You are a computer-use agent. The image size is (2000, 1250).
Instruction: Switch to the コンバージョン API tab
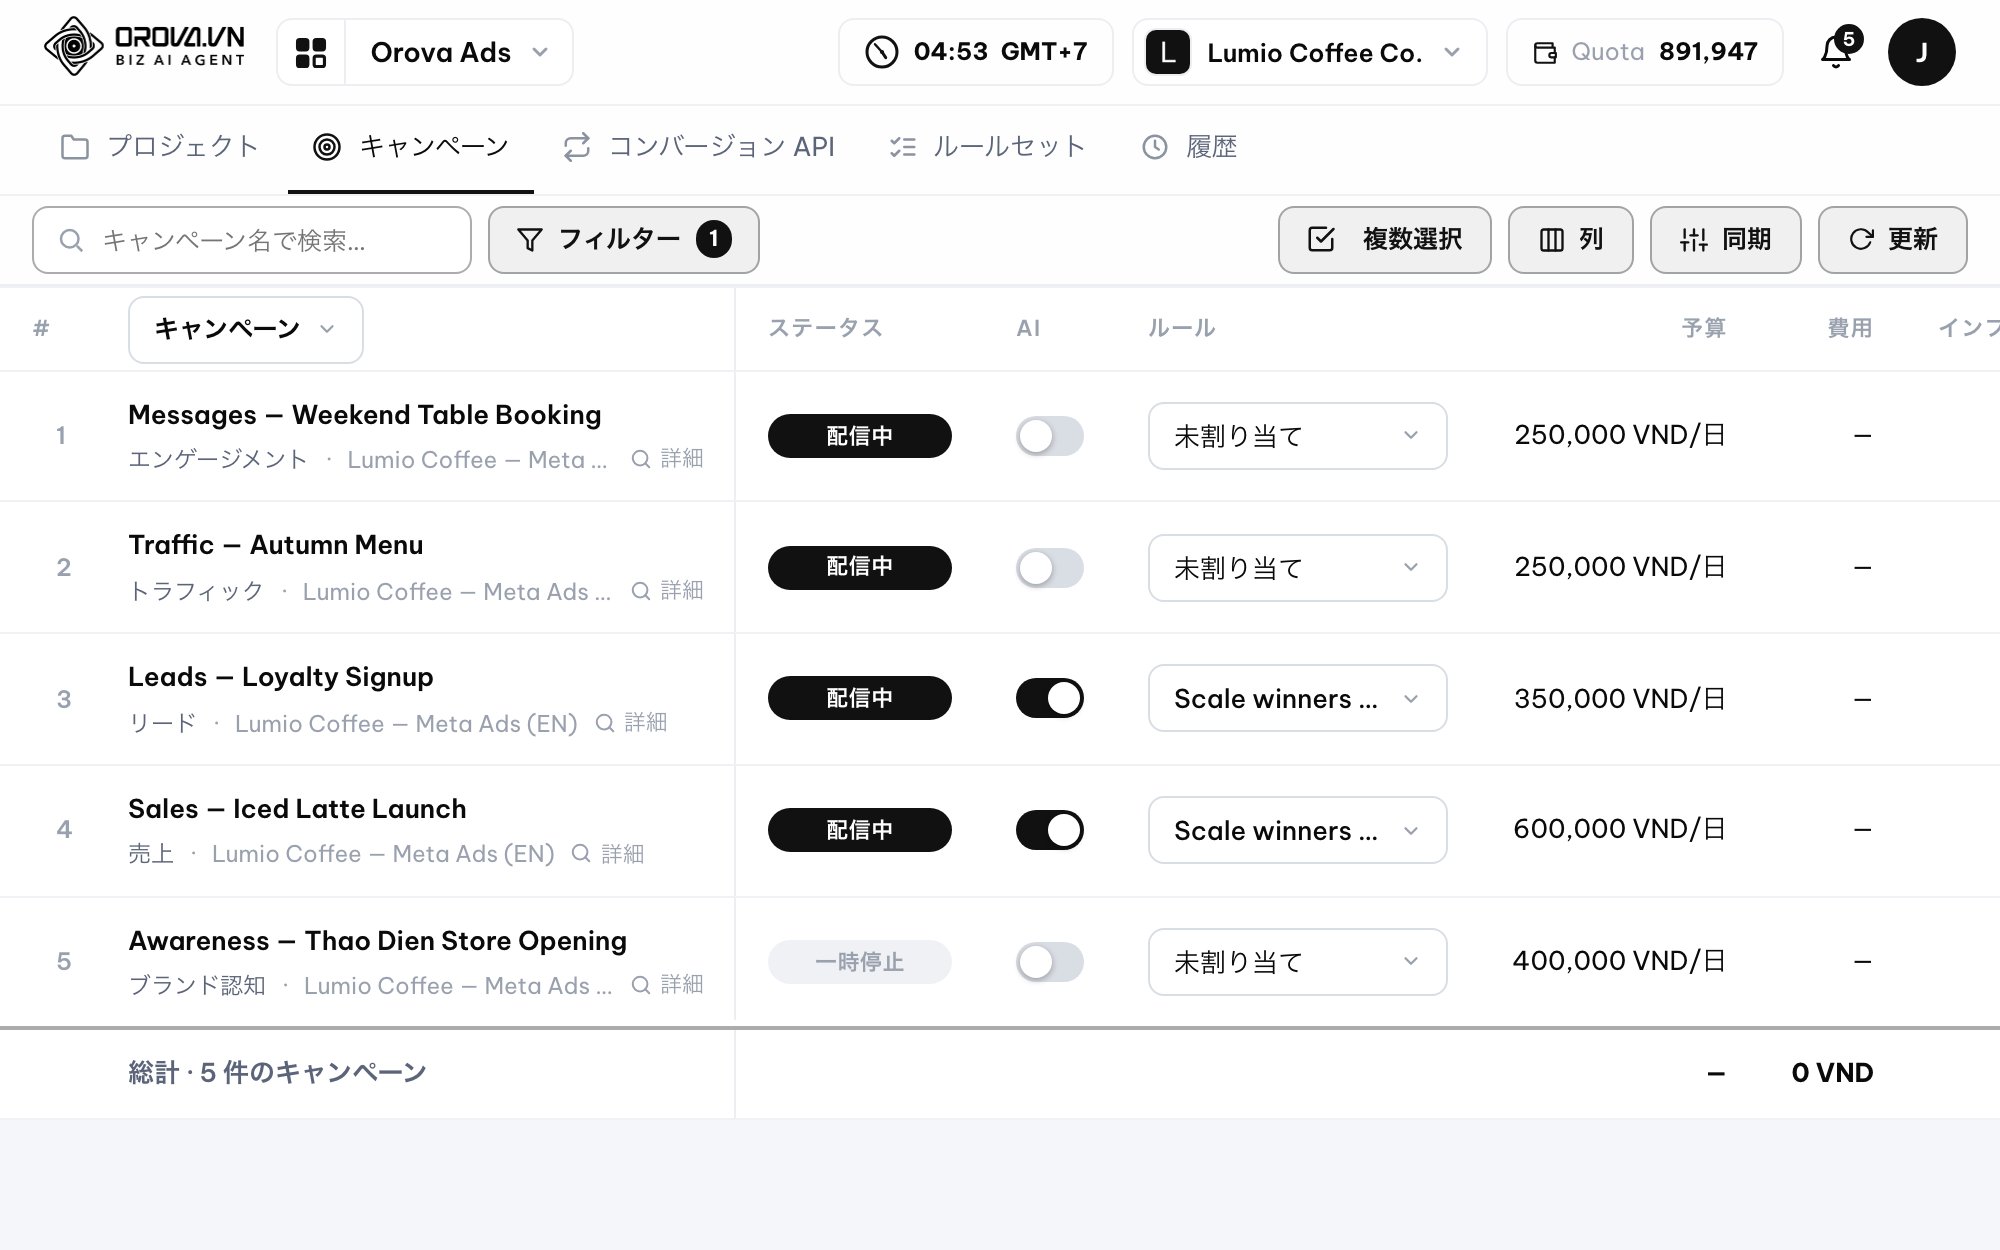(x=699, y=147)
